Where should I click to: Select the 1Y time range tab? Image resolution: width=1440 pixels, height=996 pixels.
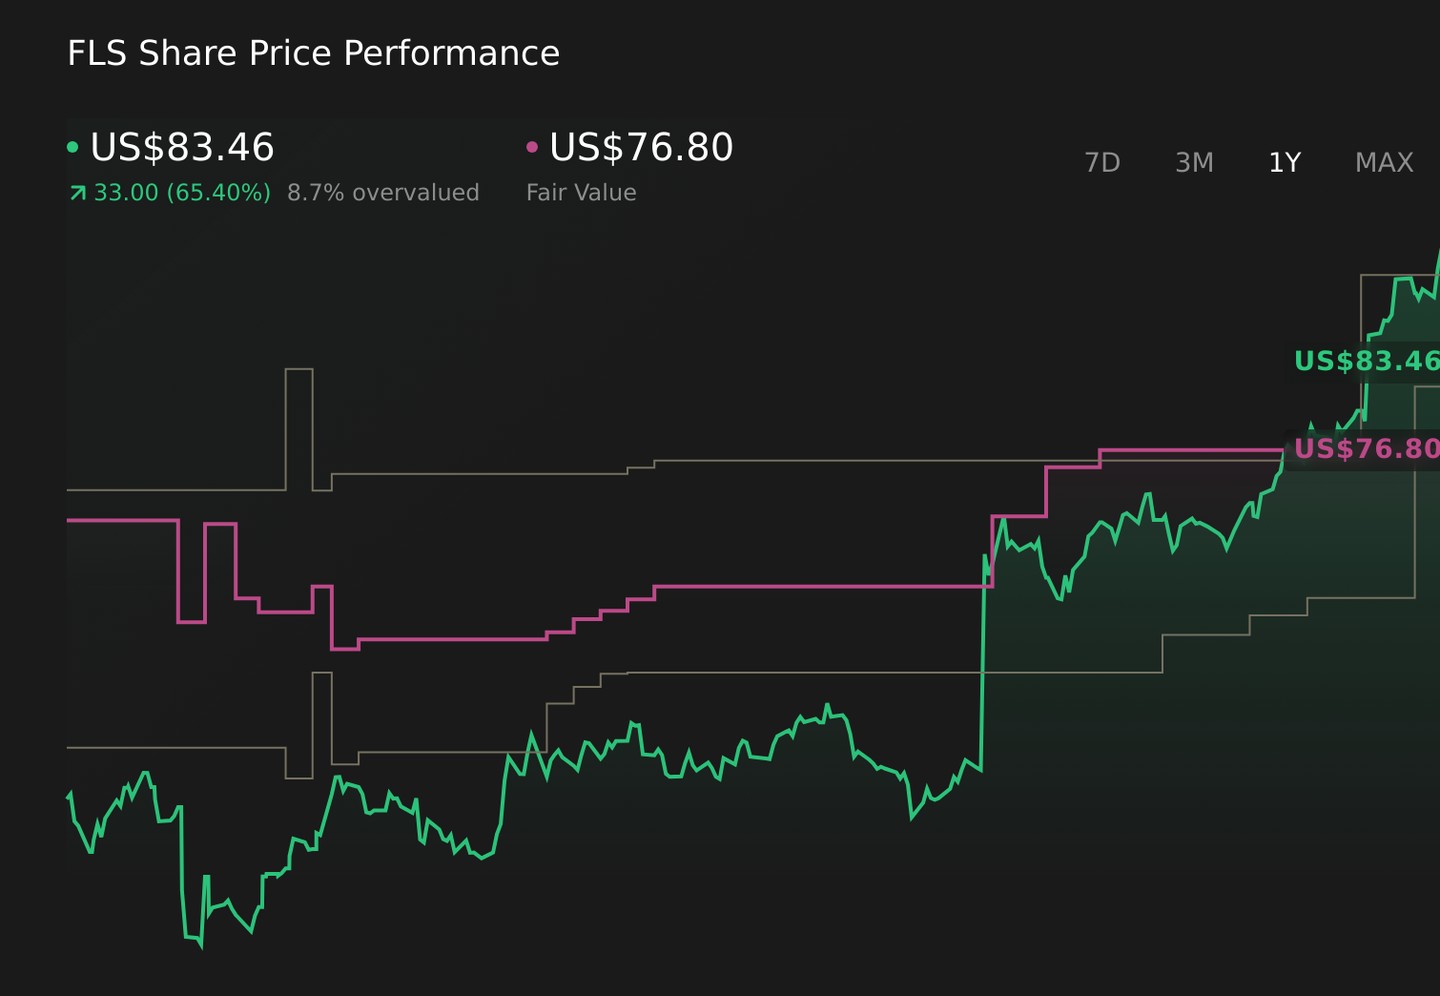click(1284, 162)
